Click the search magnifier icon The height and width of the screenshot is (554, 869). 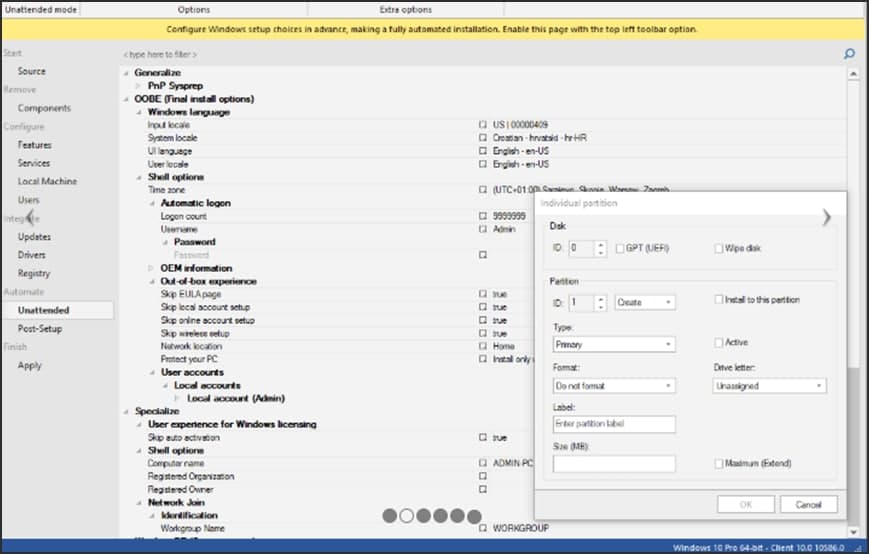[849, 54]
